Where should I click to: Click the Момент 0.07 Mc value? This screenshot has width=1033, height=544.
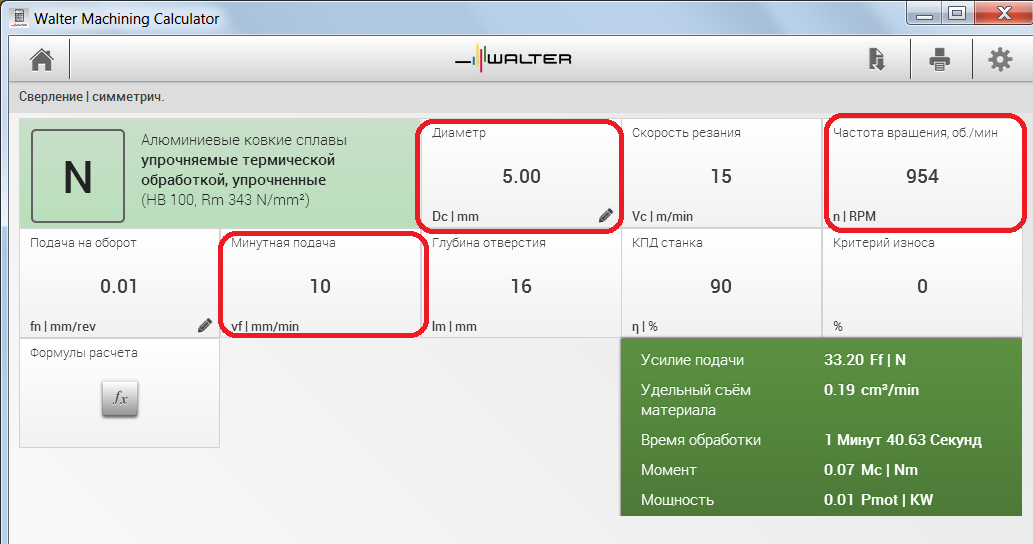click(x=870, y=470)
